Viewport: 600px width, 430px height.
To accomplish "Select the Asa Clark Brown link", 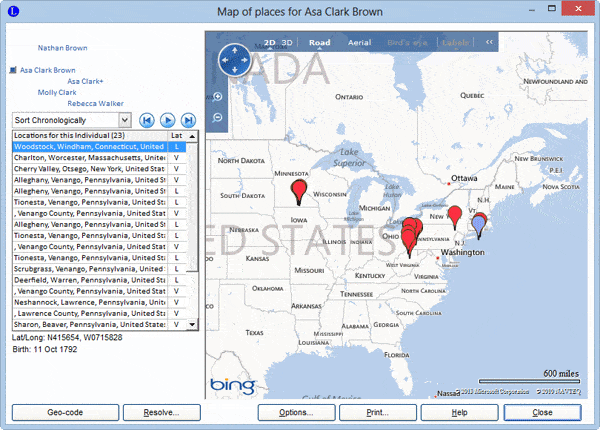I will coord(48,70).
